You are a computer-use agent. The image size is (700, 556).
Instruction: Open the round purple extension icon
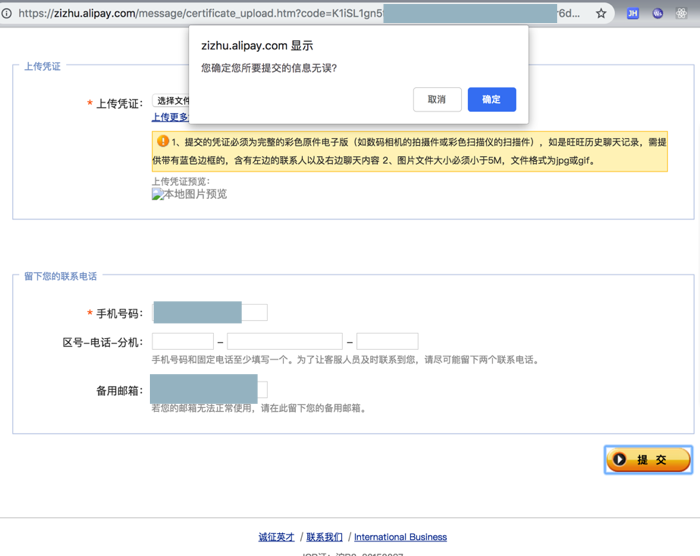pyautogui.click(x=658, y=13)
